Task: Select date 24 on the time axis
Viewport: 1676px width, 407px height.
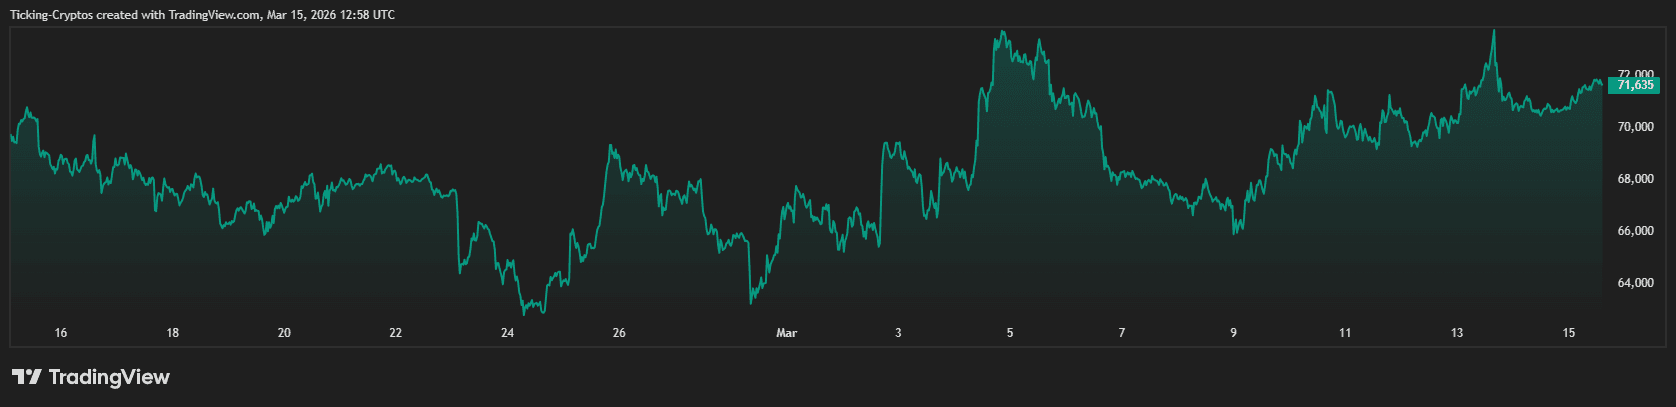Action: click(x=507, y=333)
